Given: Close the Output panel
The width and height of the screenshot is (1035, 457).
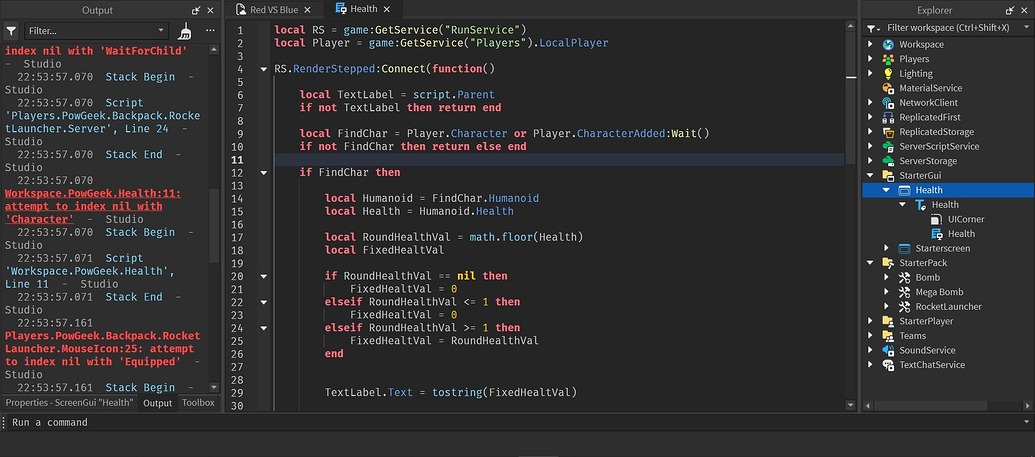Looking at the screenshot, I should (211, 11).
